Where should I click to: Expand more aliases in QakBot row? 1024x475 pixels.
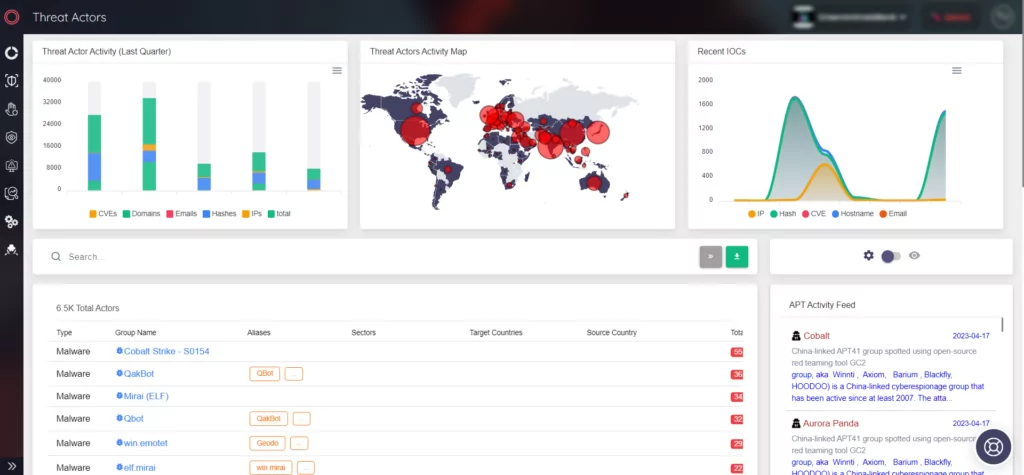click(x=294, y=374)
